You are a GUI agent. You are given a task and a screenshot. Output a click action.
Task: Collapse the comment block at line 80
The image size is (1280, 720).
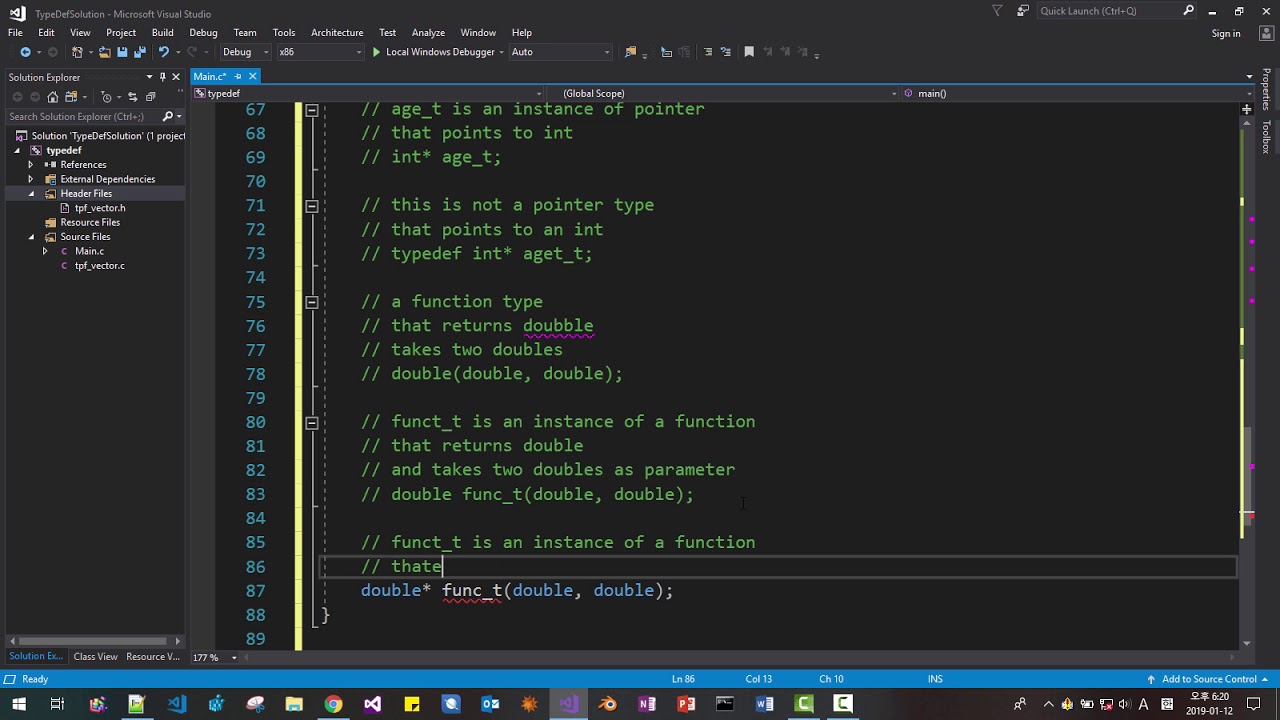point(311,423)
